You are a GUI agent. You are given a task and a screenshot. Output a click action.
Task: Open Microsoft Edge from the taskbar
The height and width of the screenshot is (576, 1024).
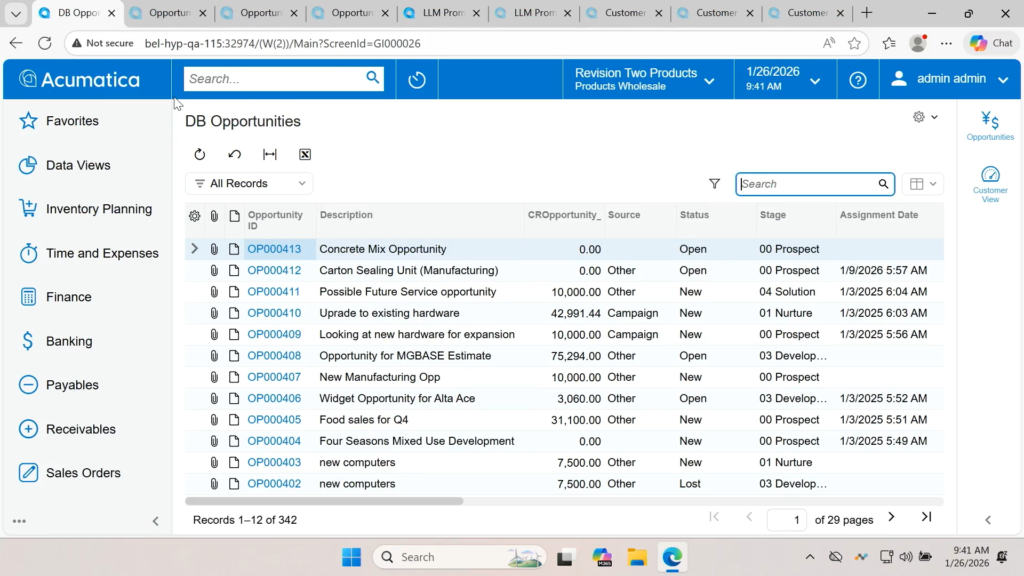(x=671, y=557)
